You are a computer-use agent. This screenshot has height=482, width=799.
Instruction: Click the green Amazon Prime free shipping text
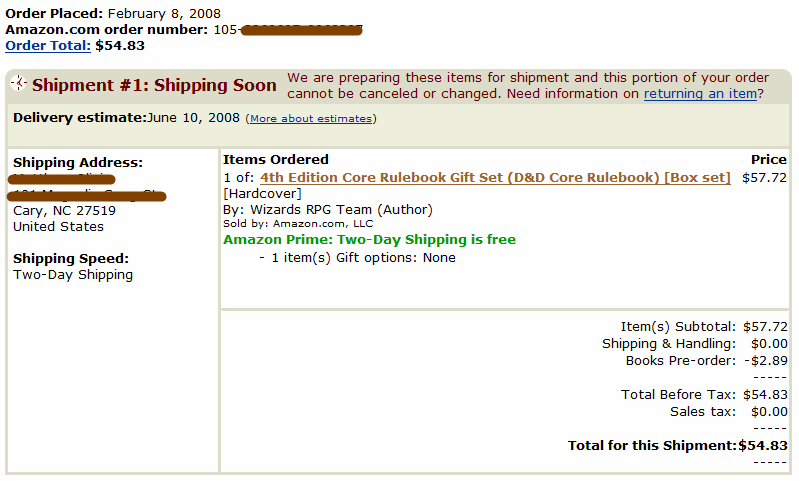click(369, 240)
